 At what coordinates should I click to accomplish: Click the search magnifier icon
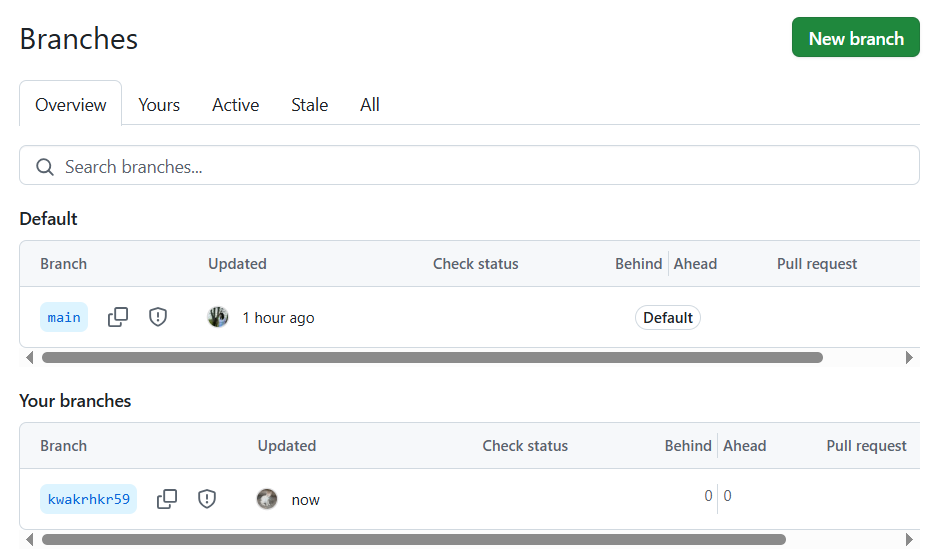click(x=45, y=167)
